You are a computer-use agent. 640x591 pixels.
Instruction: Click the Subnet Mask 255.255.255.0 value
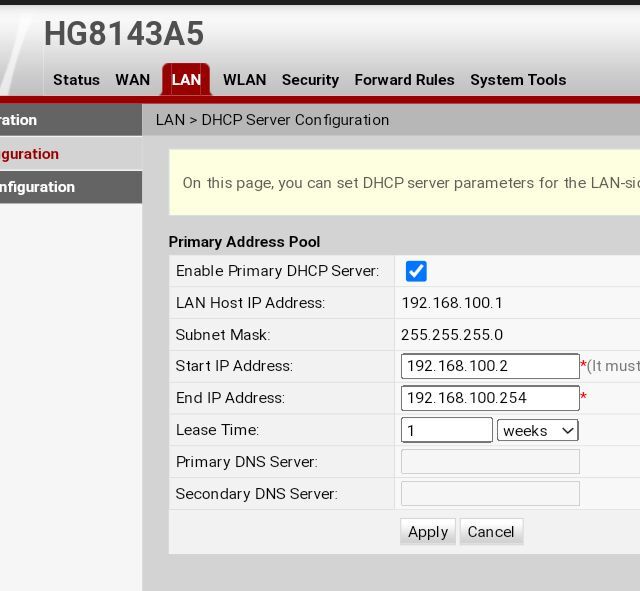click(452, 335)
